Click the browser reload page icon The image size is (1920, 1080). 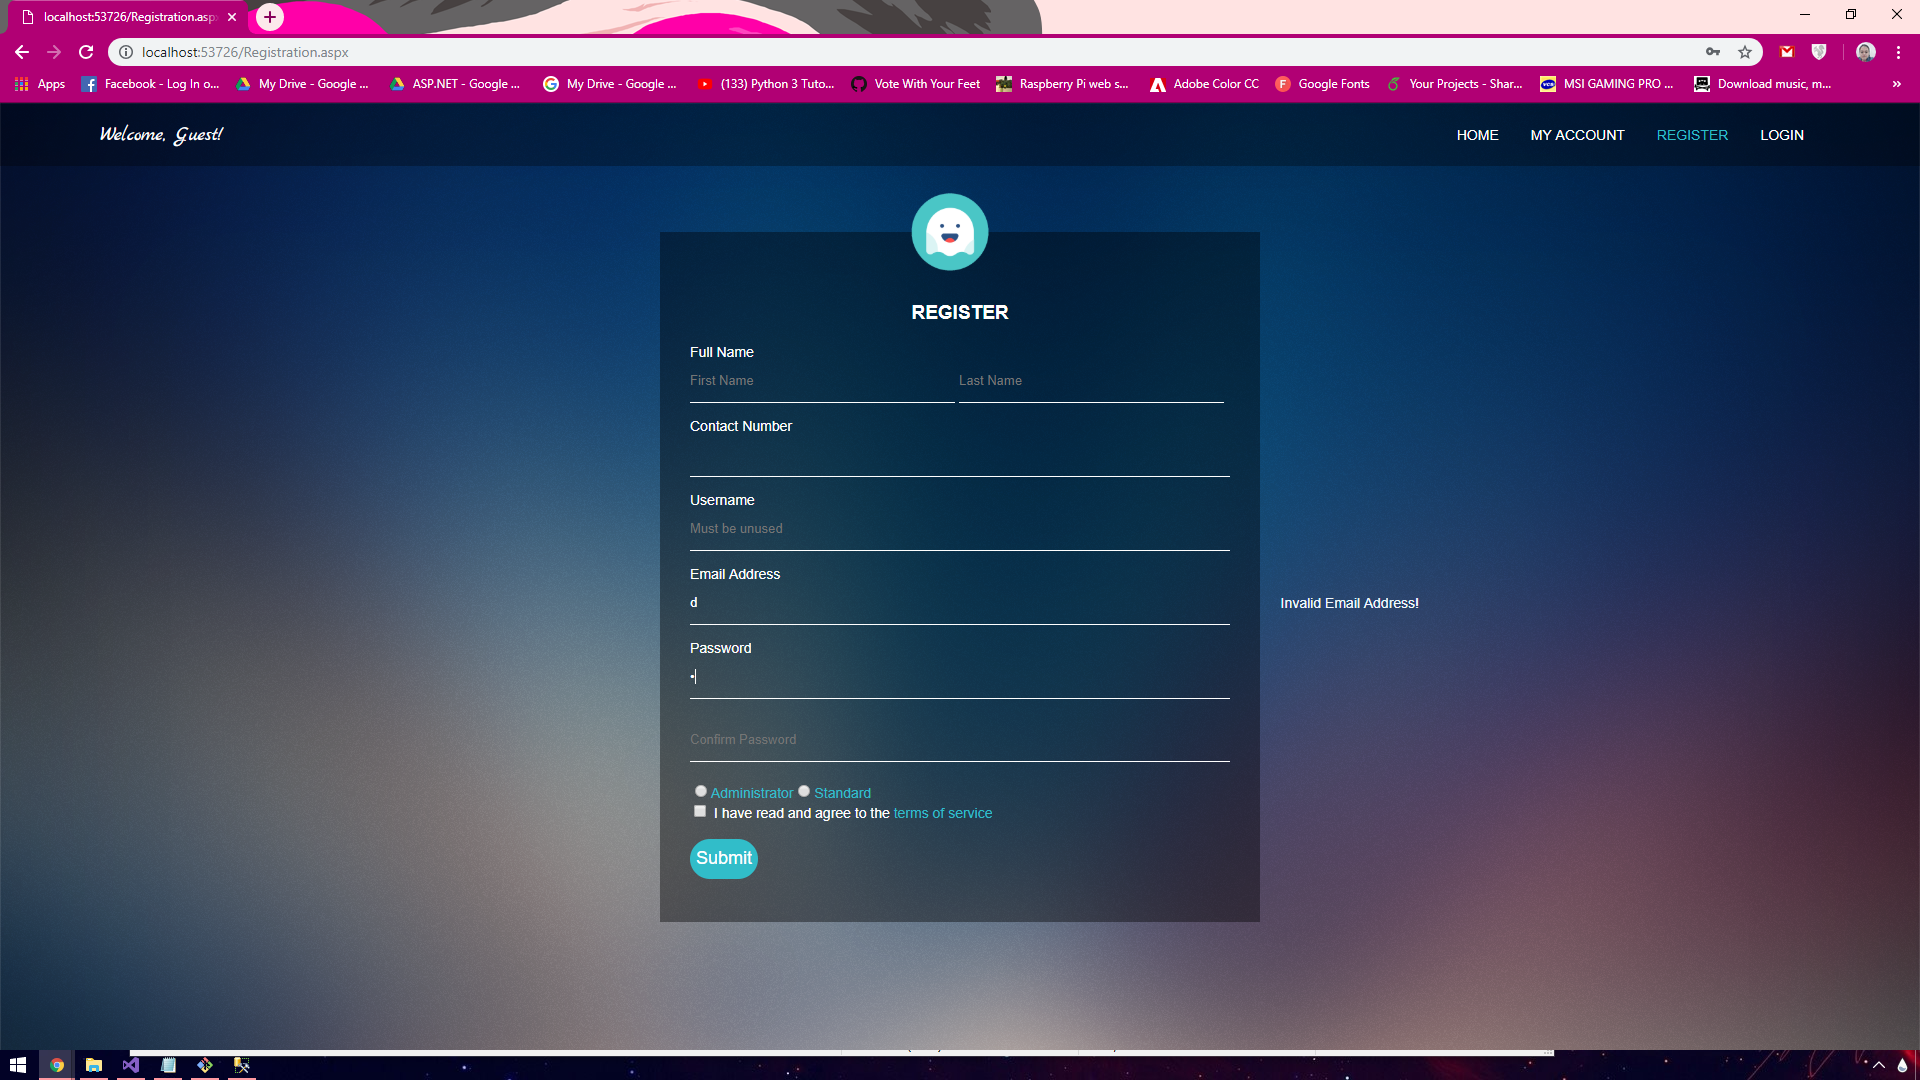[86, 52]
